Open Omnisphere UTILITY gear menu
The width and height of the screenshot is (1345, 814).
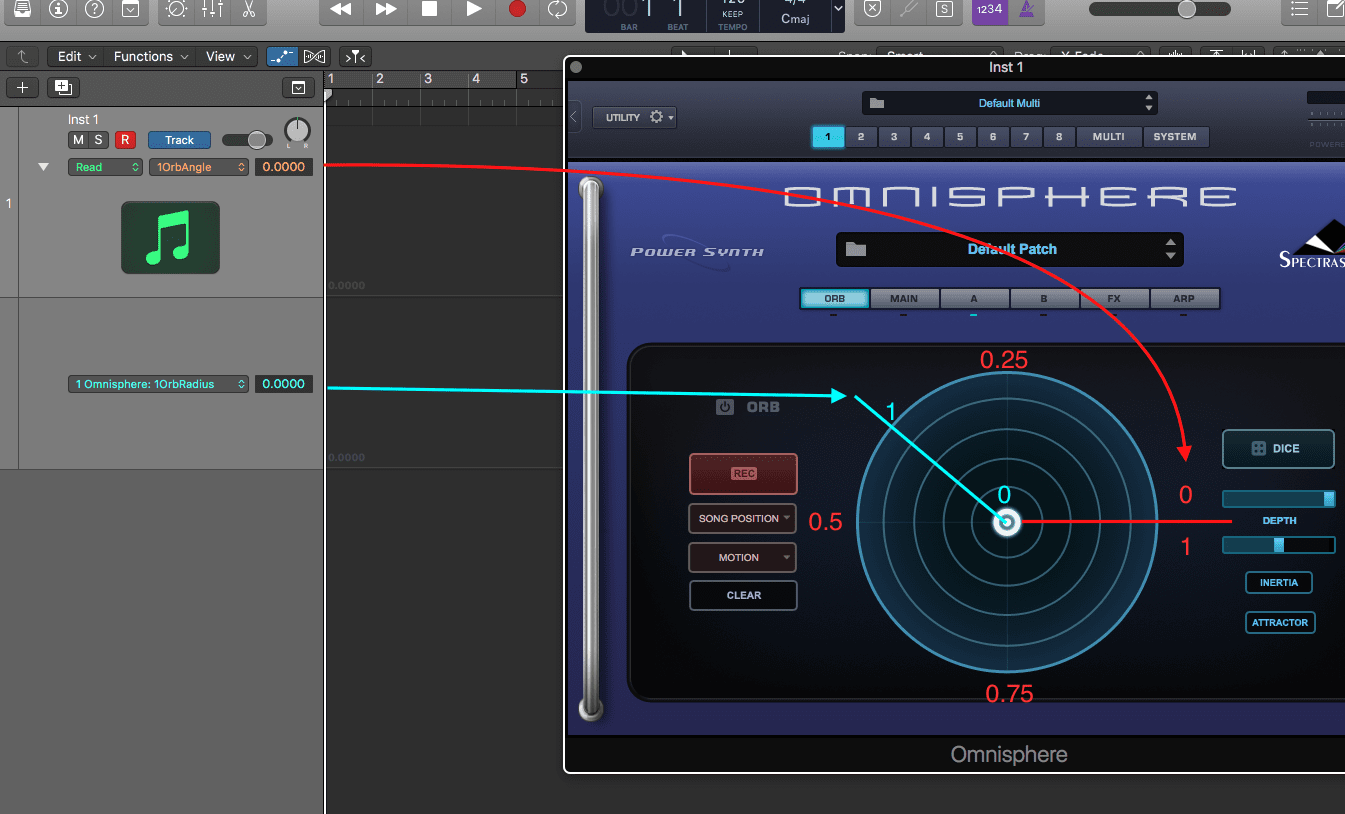[x=636, y=117]
